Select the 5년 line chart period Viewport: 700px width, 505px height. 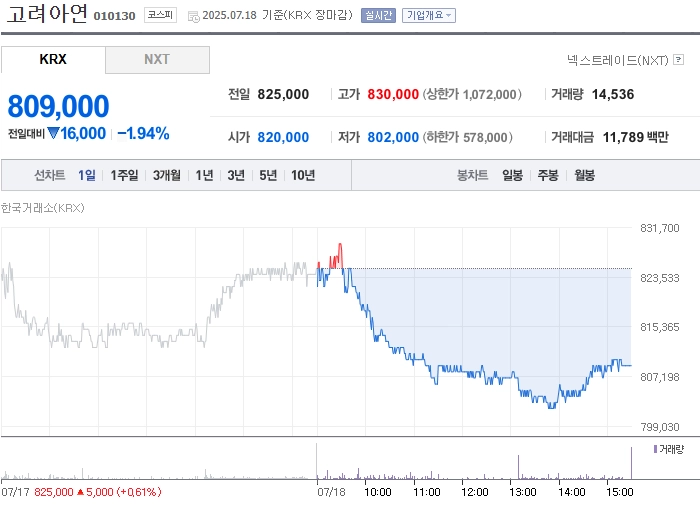268,175
